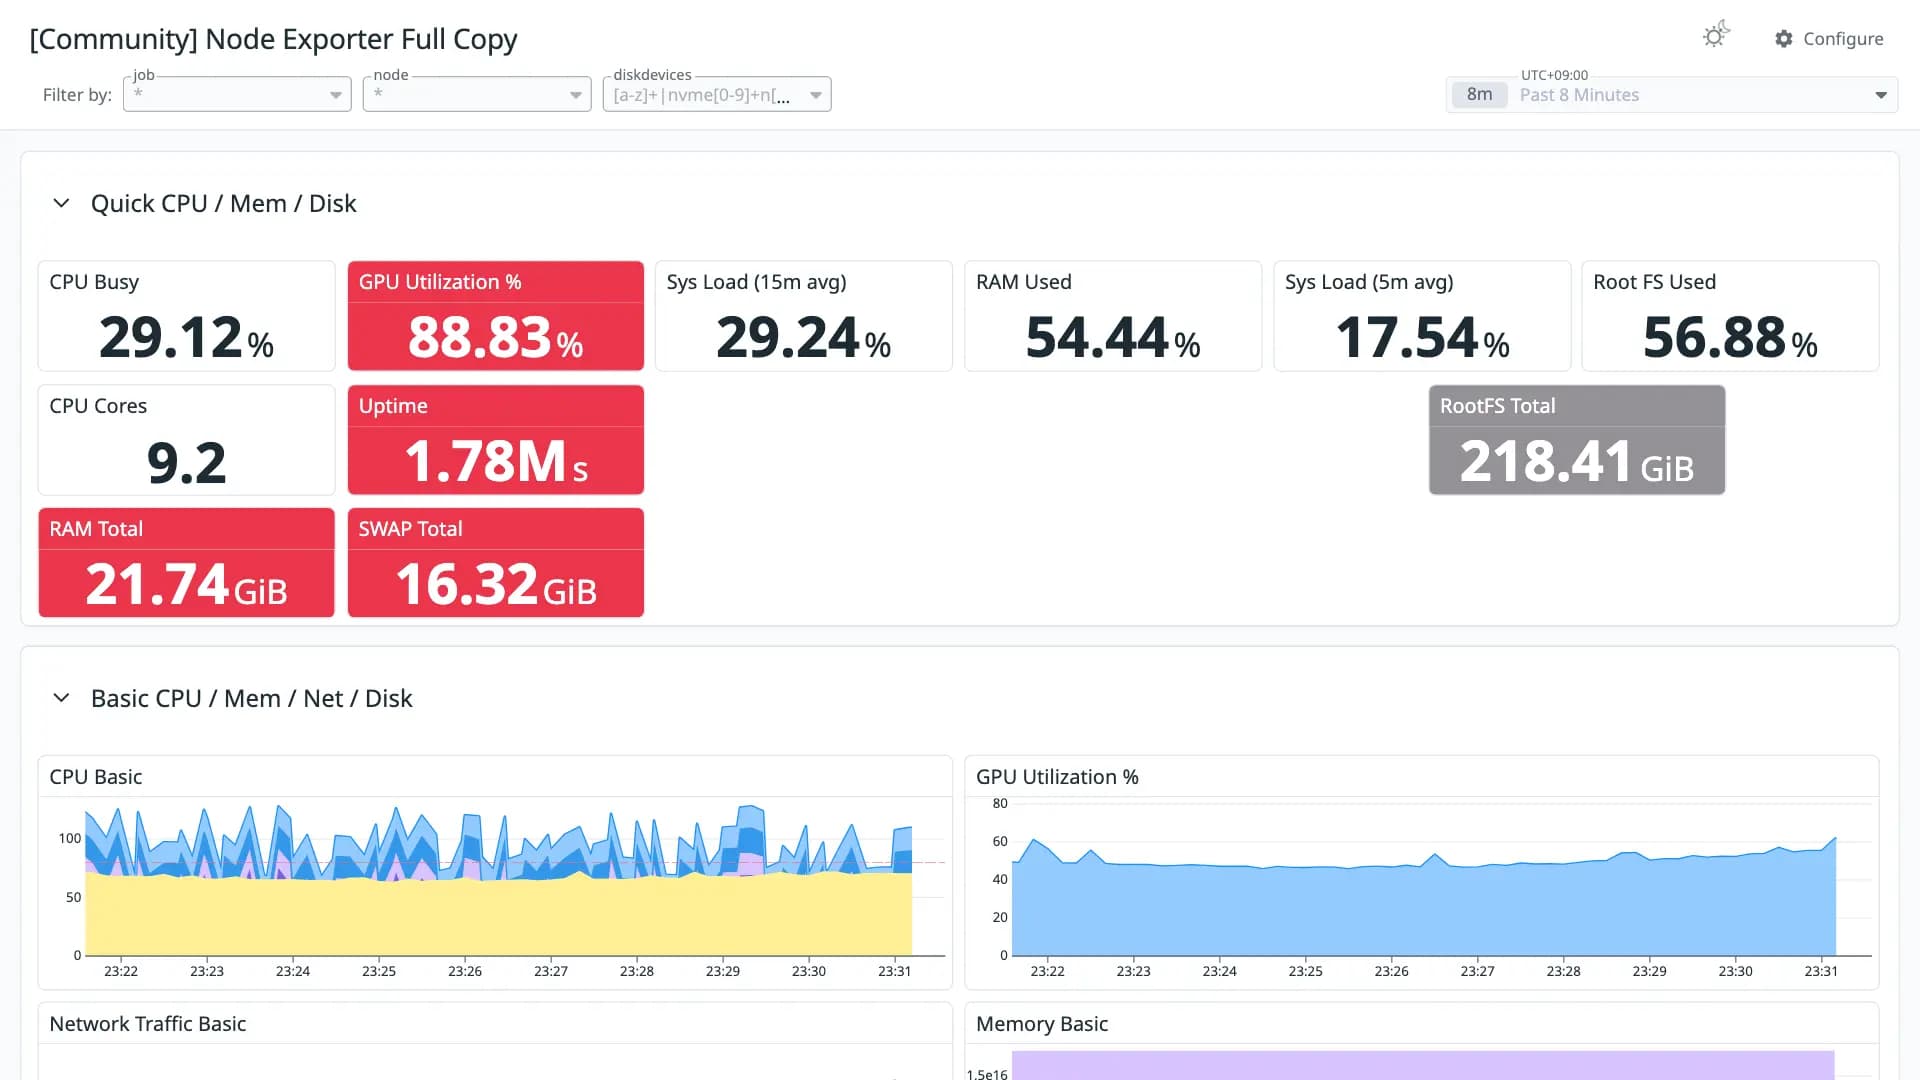This screenshot has width=1920, height=1080.
Task: Select the RAM Total widget
Action: tap(187, 563)
